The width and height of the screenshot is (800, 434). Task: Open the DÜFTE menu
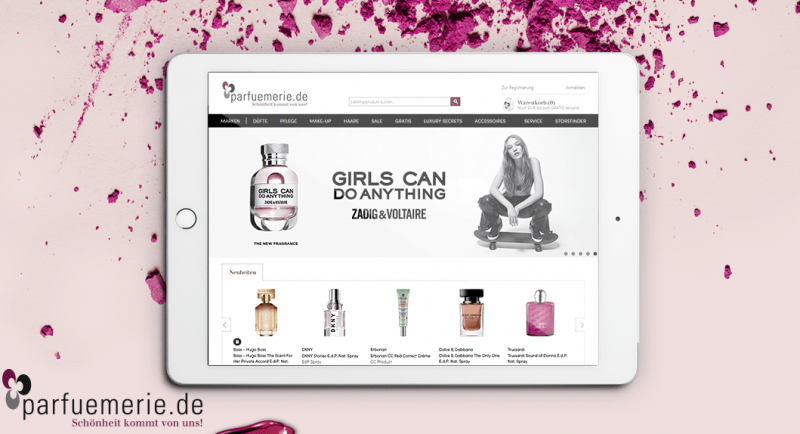click(260, 121)
